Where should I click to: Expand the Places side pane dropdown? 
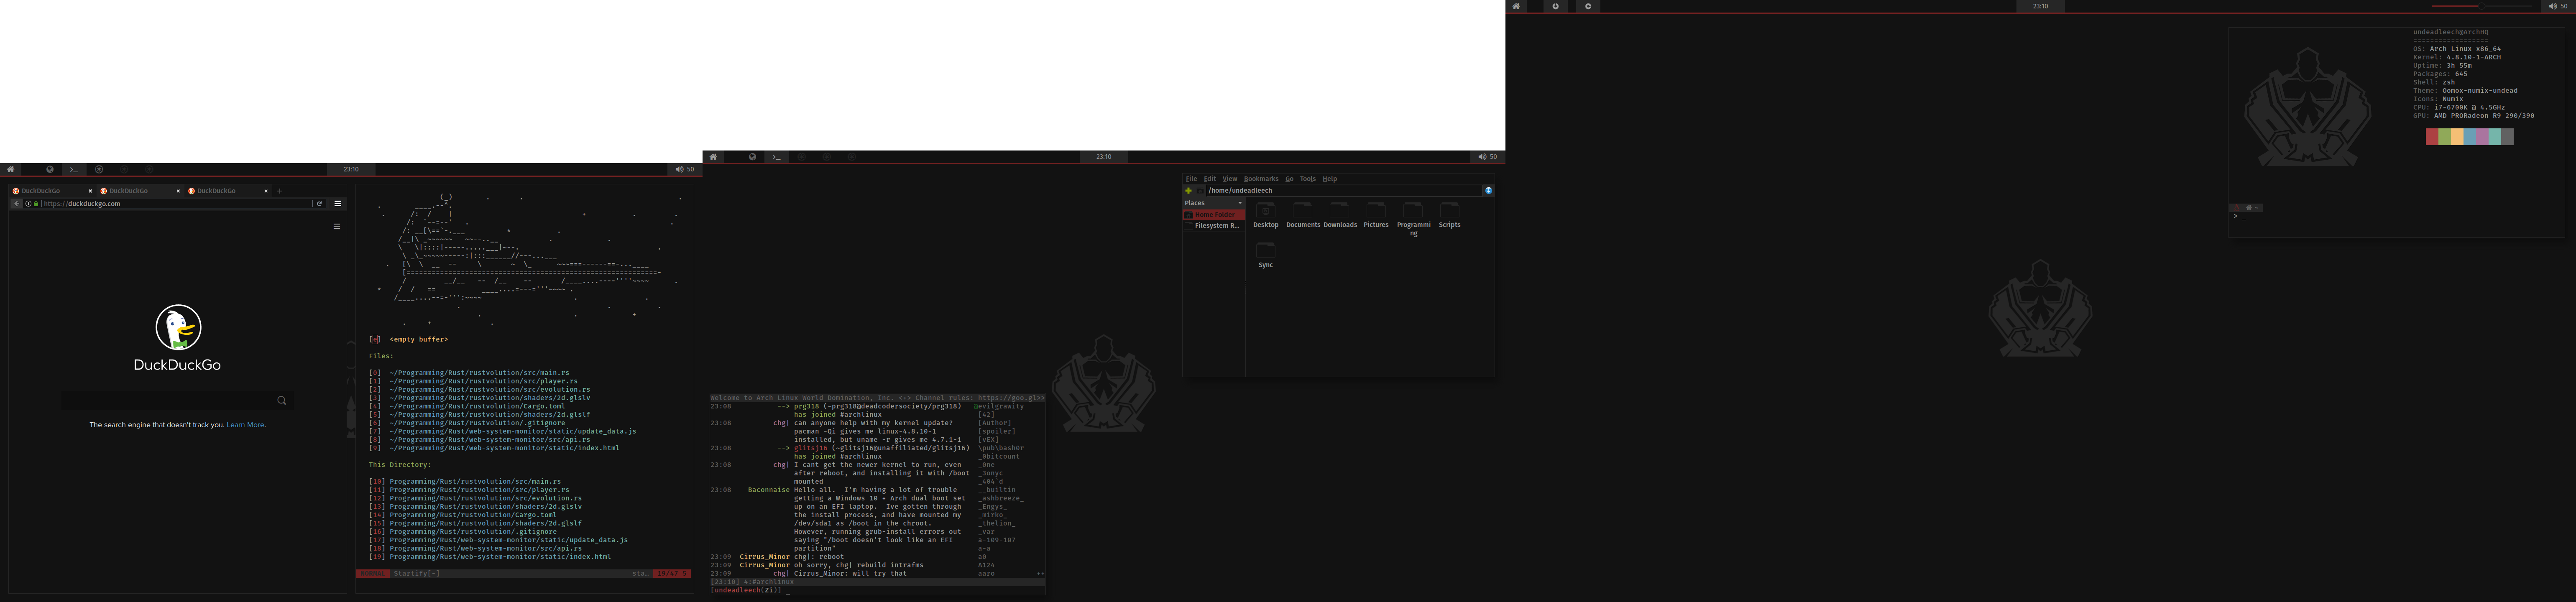click(x=1240, y=203)
